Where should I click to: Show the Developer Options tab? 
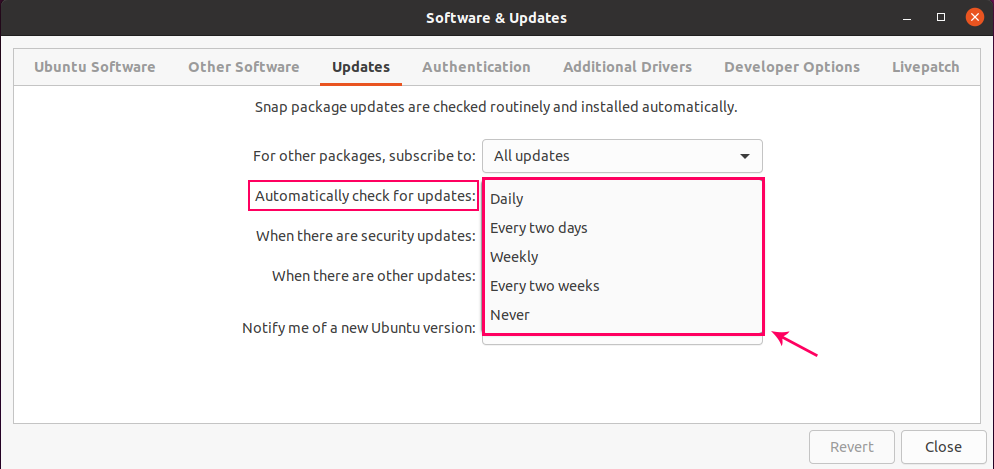pyautogui.click(x=792, y=67)
